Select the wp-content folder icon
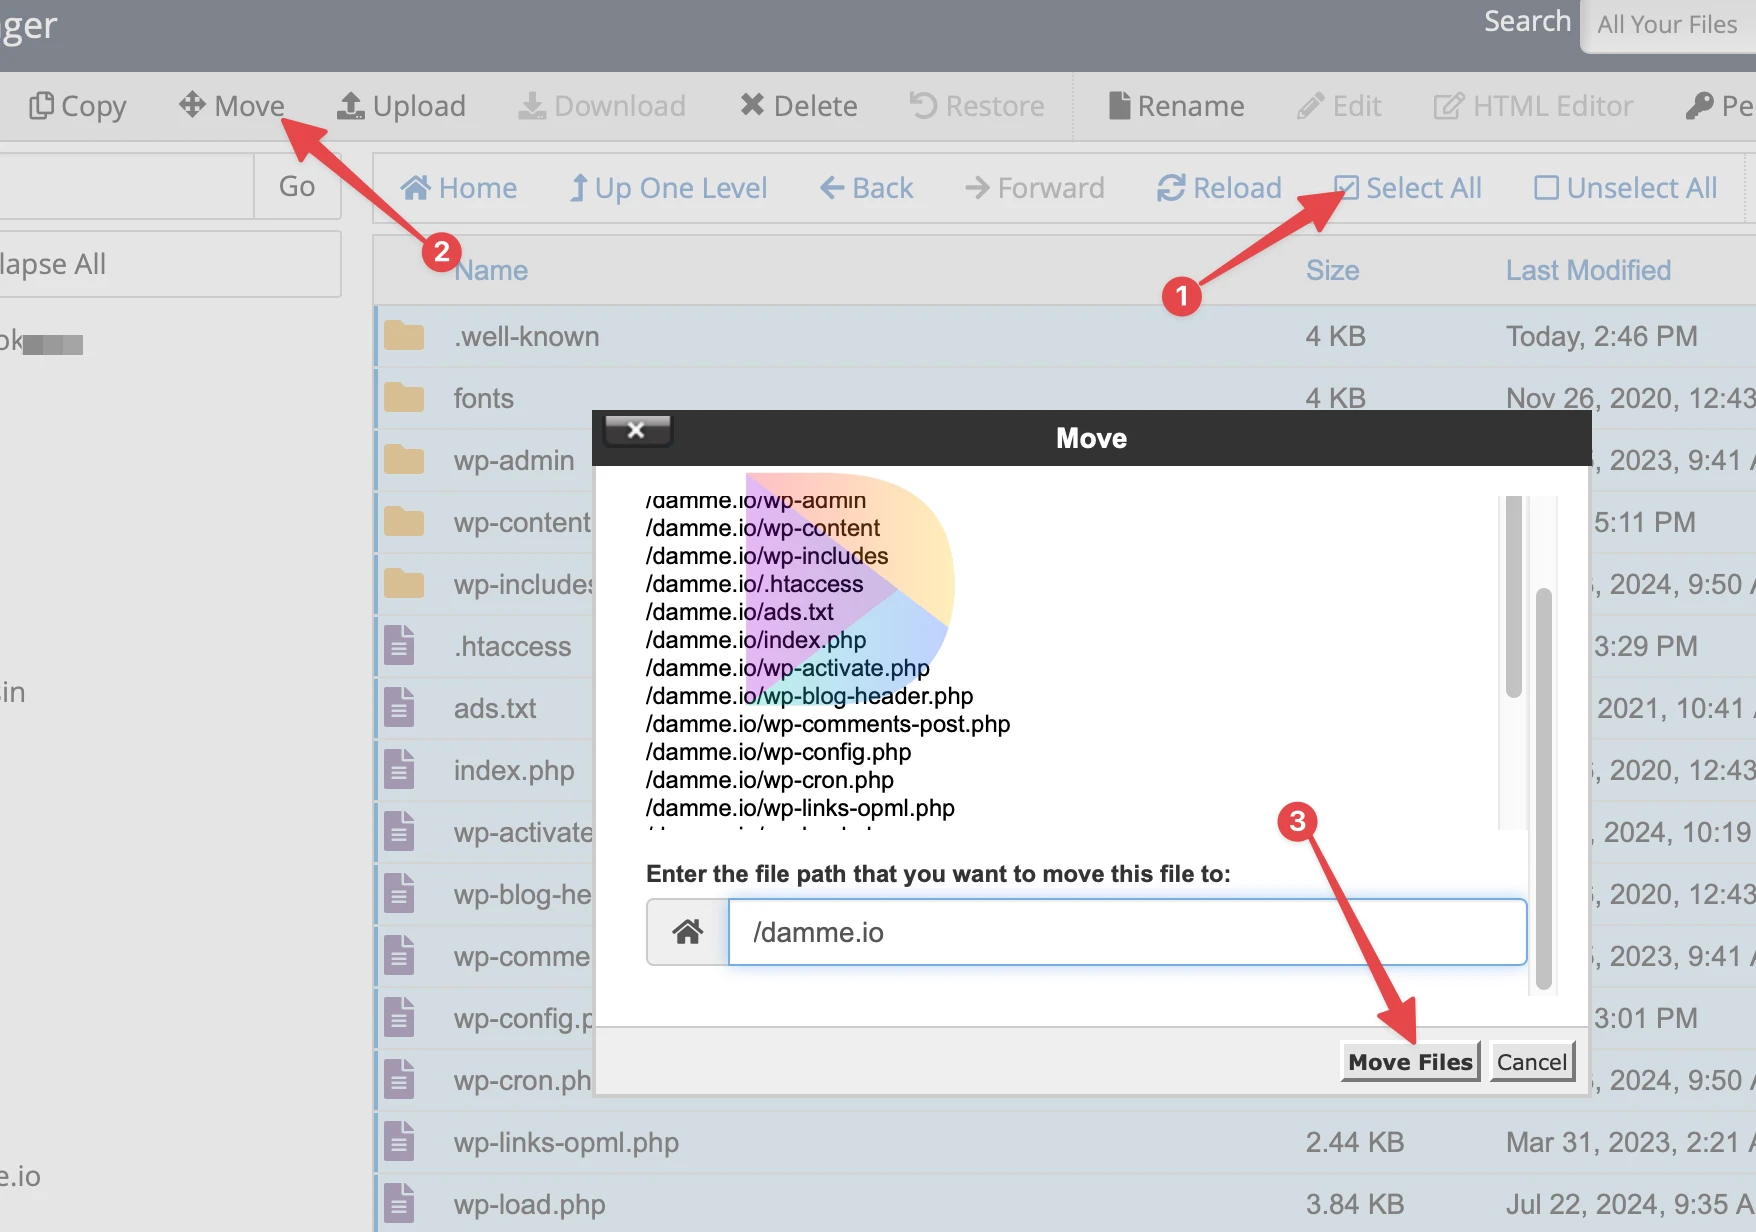 (404, 522)
